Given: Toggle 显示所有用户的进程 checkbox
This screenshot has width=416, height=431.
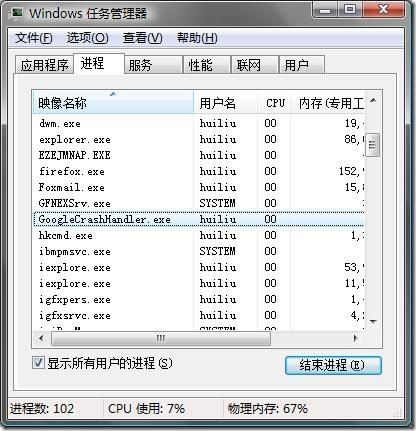Looking at the screenshot, I should [x=38, y=363].
